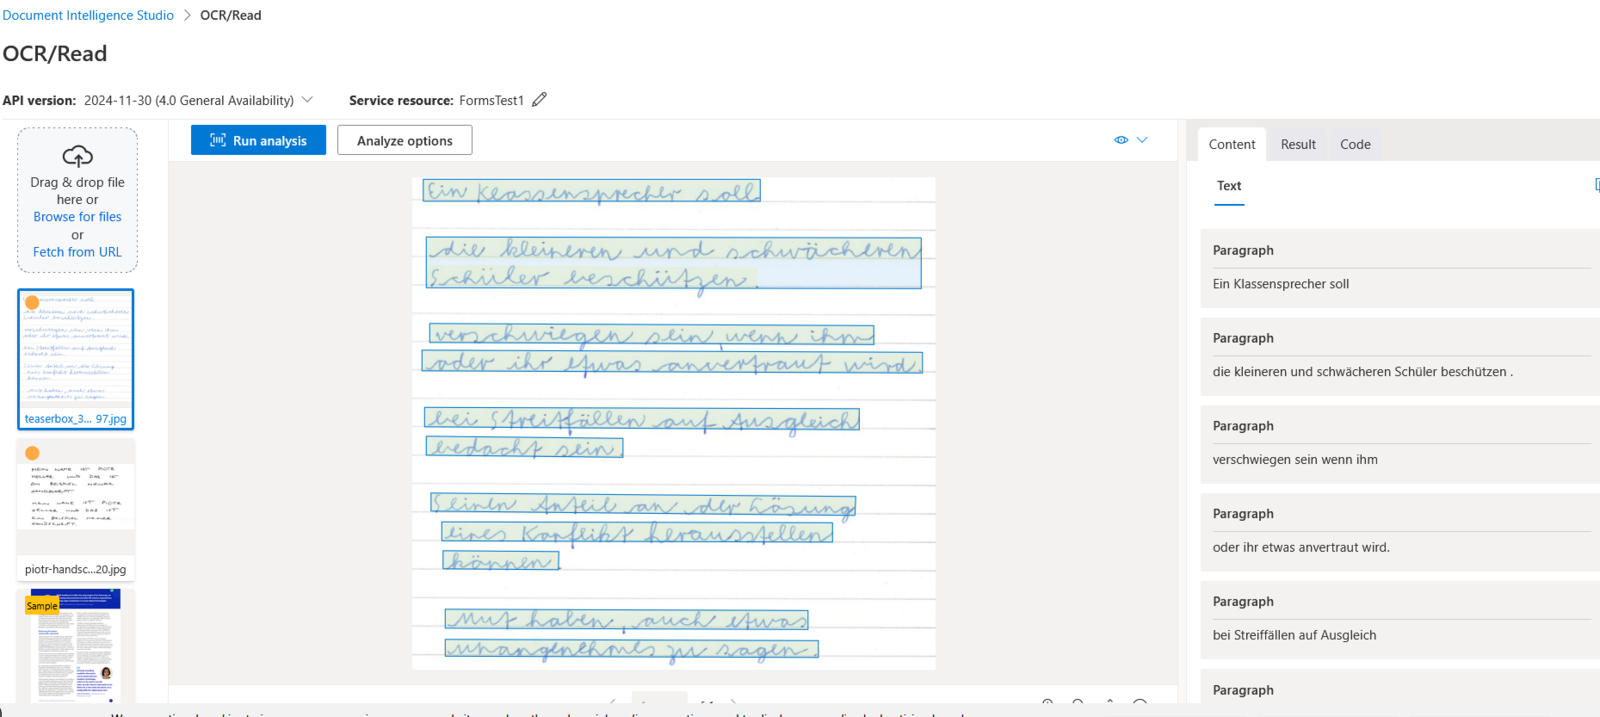Image resolution: width=1600 pixels, height=717 pixels.
Task: Expand the chevron next to the eye icon
Action: pos(1142,140)
